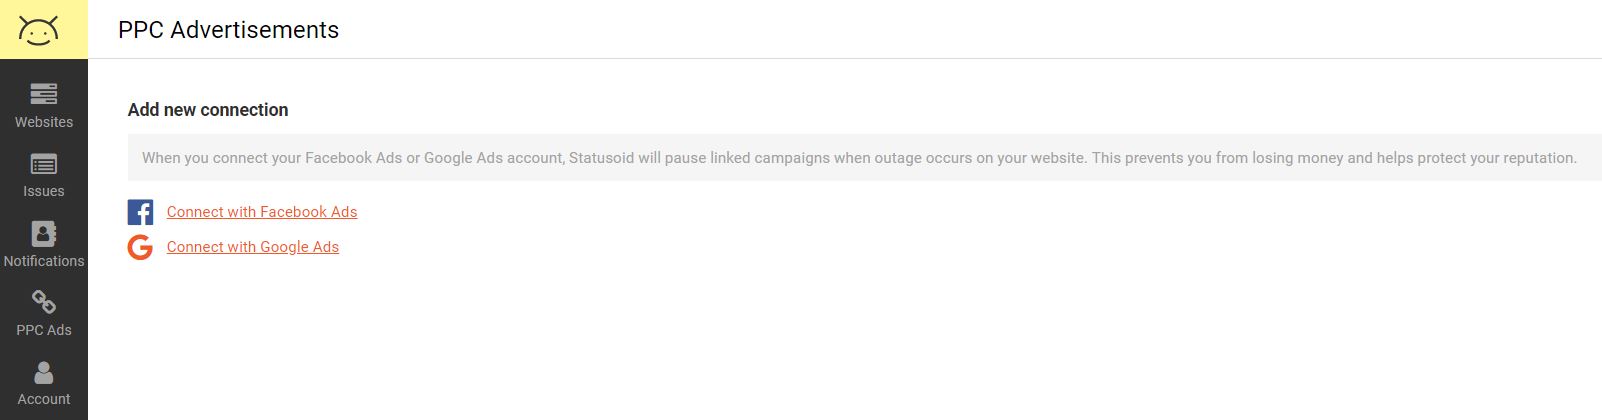Follow the Connect with Facebook Ads link
The height and width of the screenshot is (420, 1602).
coord(262,212)
